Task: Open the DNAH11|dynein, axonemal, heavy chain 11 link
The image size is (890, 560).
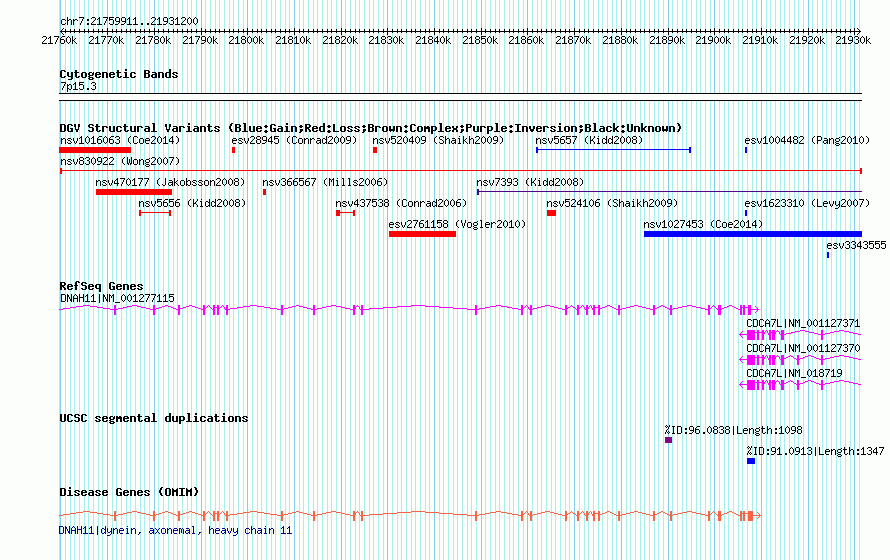Action: (x=175, y=530)
